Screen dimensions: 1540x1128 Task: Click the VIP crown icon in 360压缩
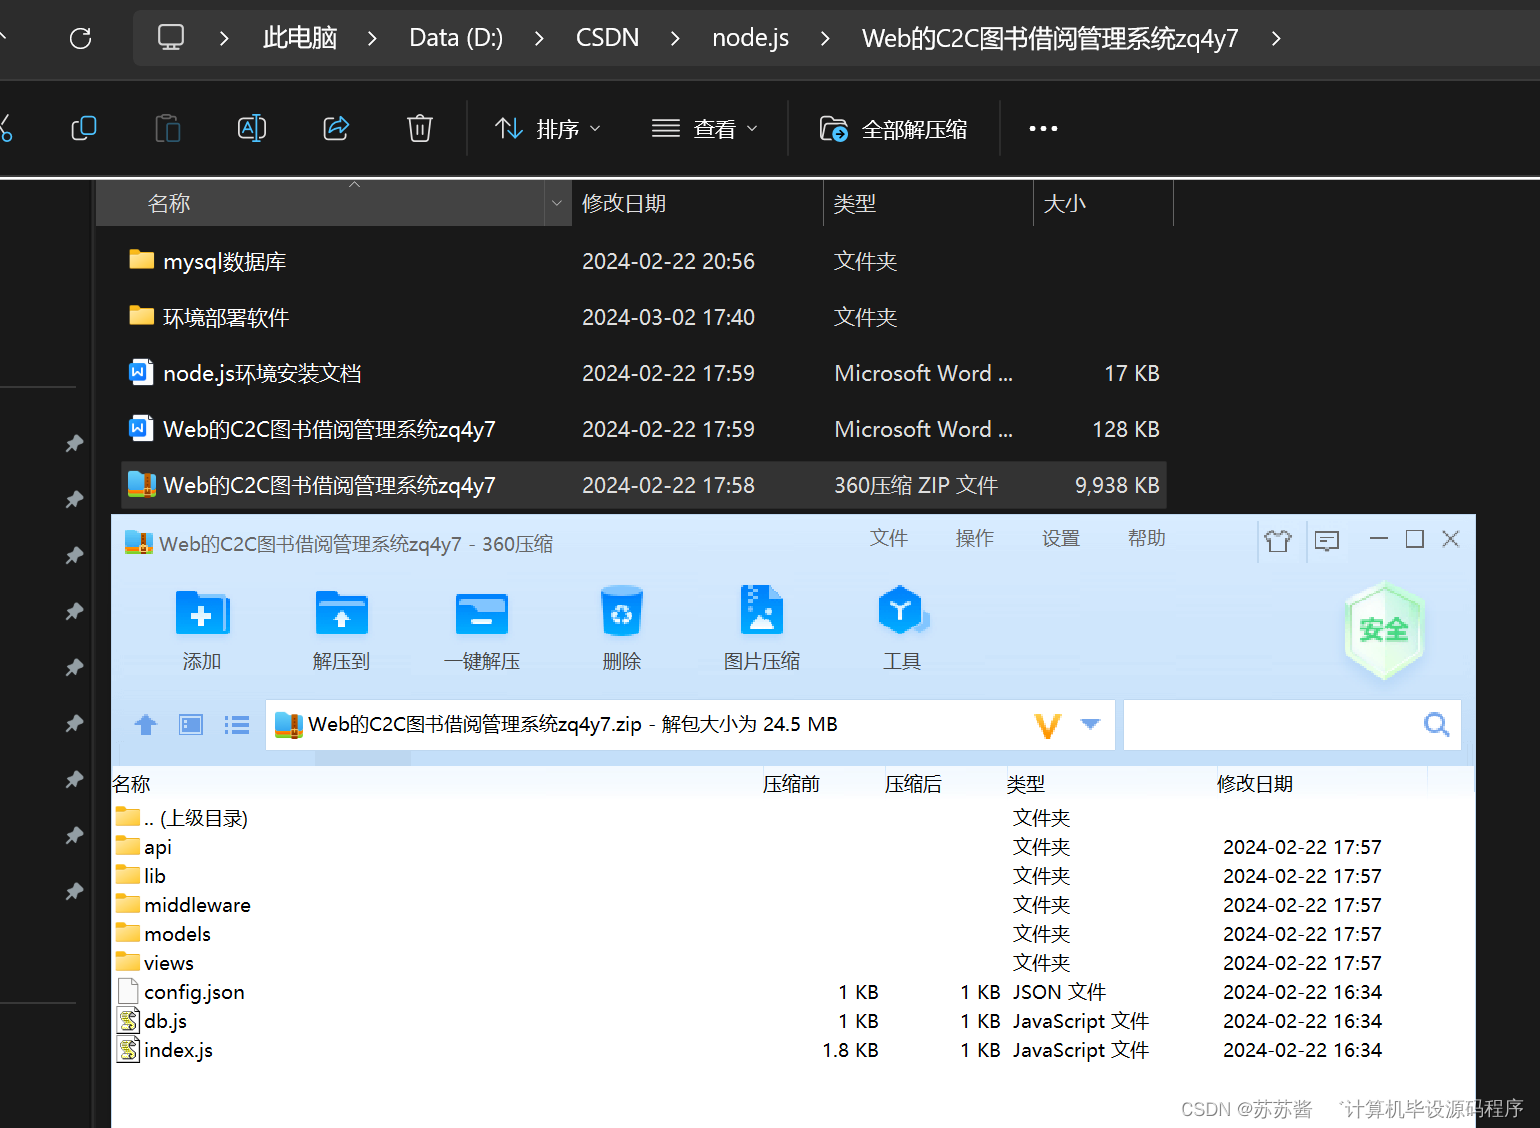[x=1278, y=539]
